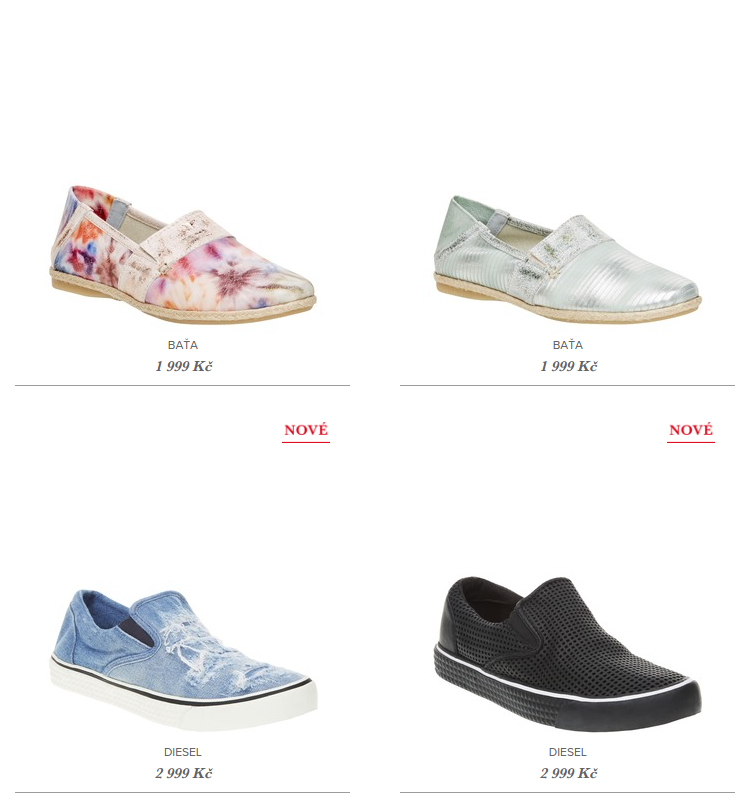Screen dimensions: 748x810
Task: Open the black perforated Diesel shoe image
Action: coord(567,653)
